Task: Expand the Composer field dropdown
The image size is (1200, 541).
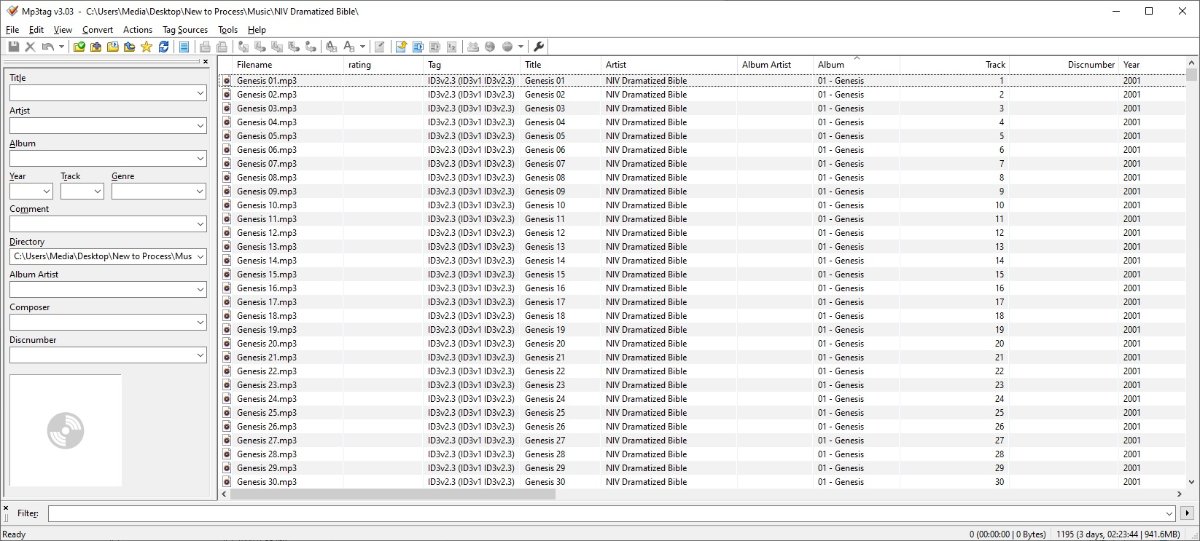Action: coord(199,322)
